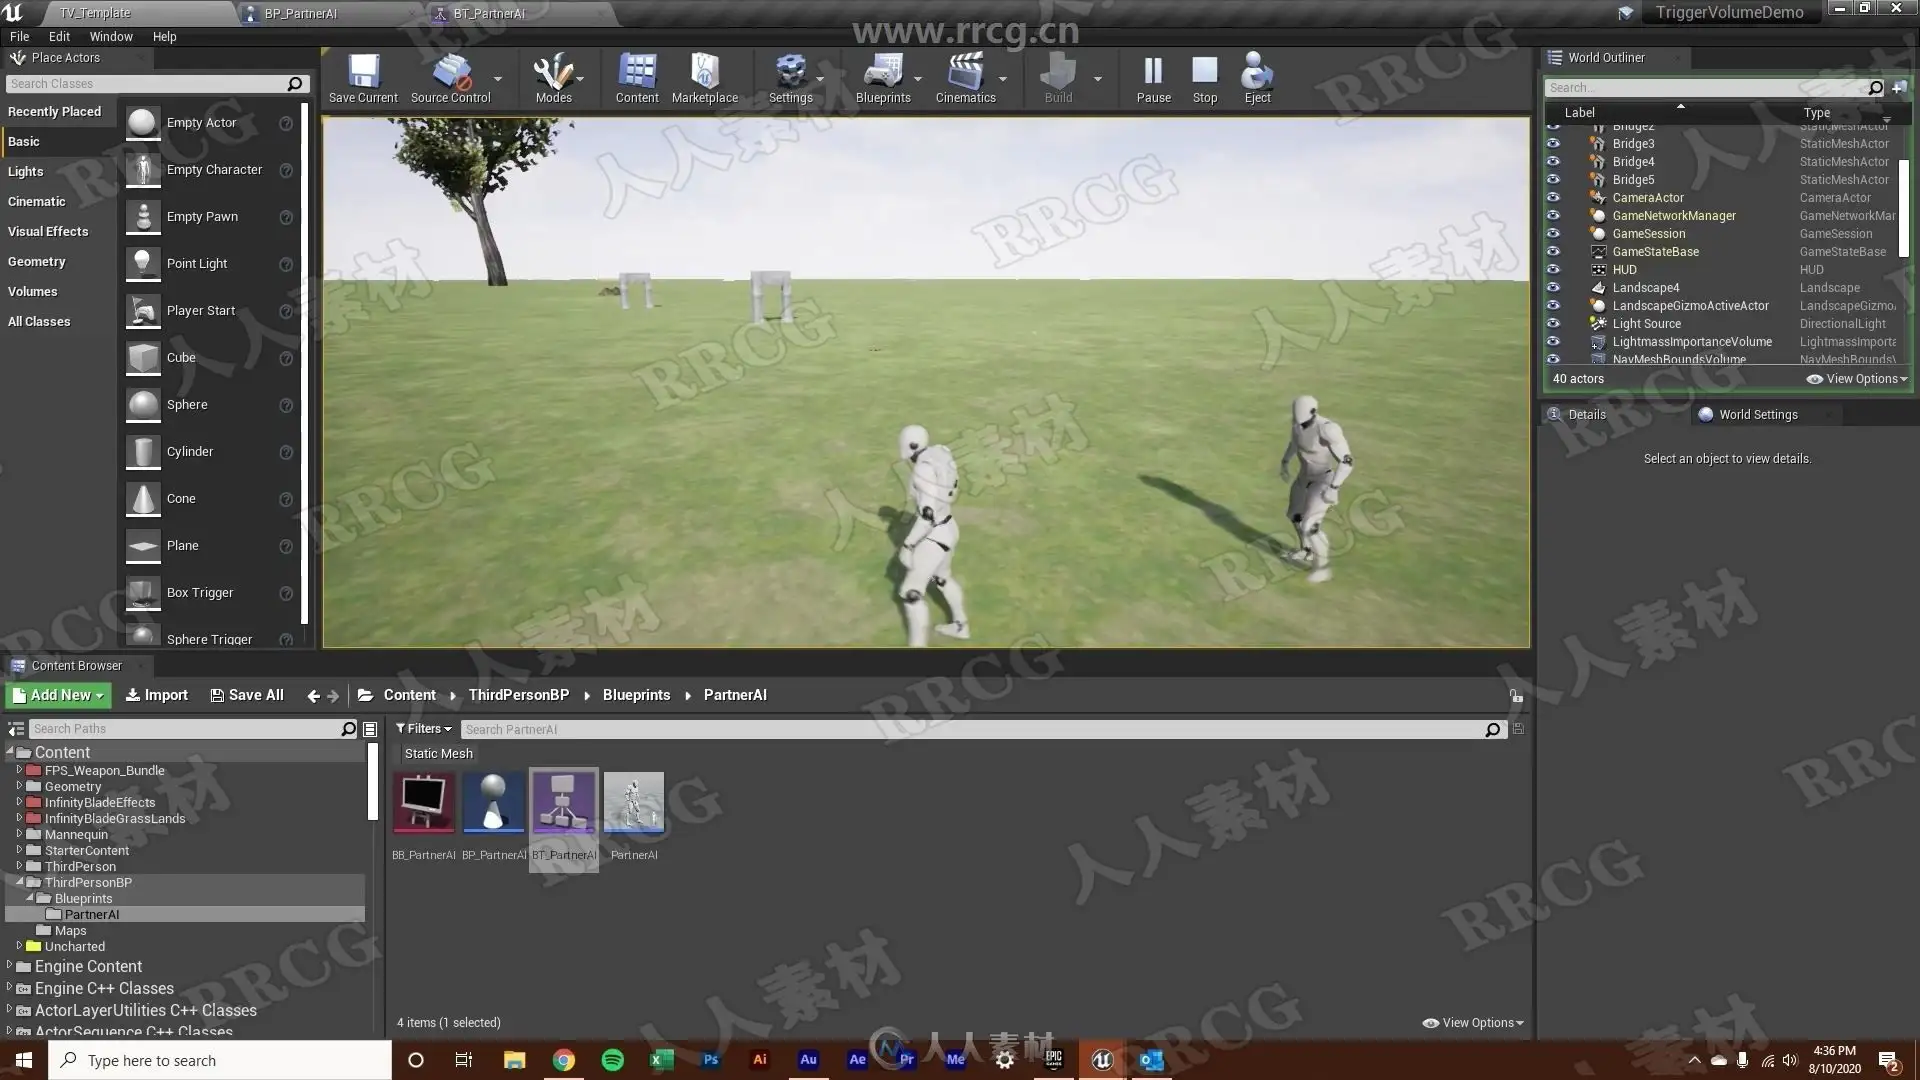This screenshot has height=1080, width=1920.
Task: Open the Window menu
Action: (x=110, y=36)
